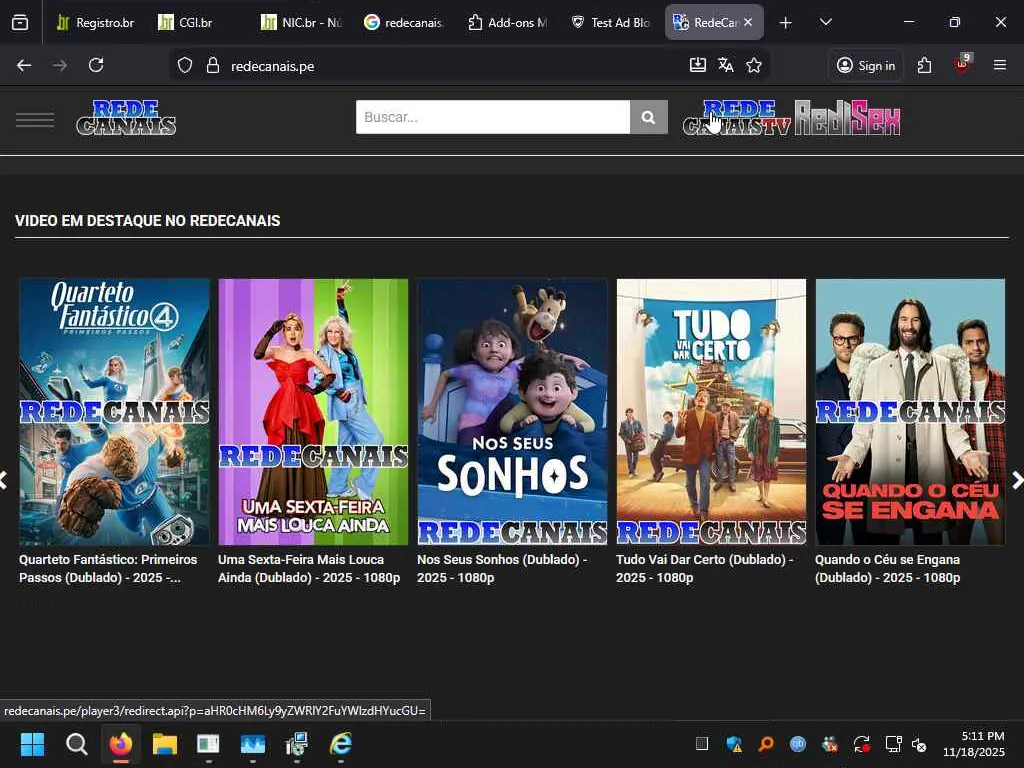
Task: Open the Windows Start menu
Action: [32, 744]
